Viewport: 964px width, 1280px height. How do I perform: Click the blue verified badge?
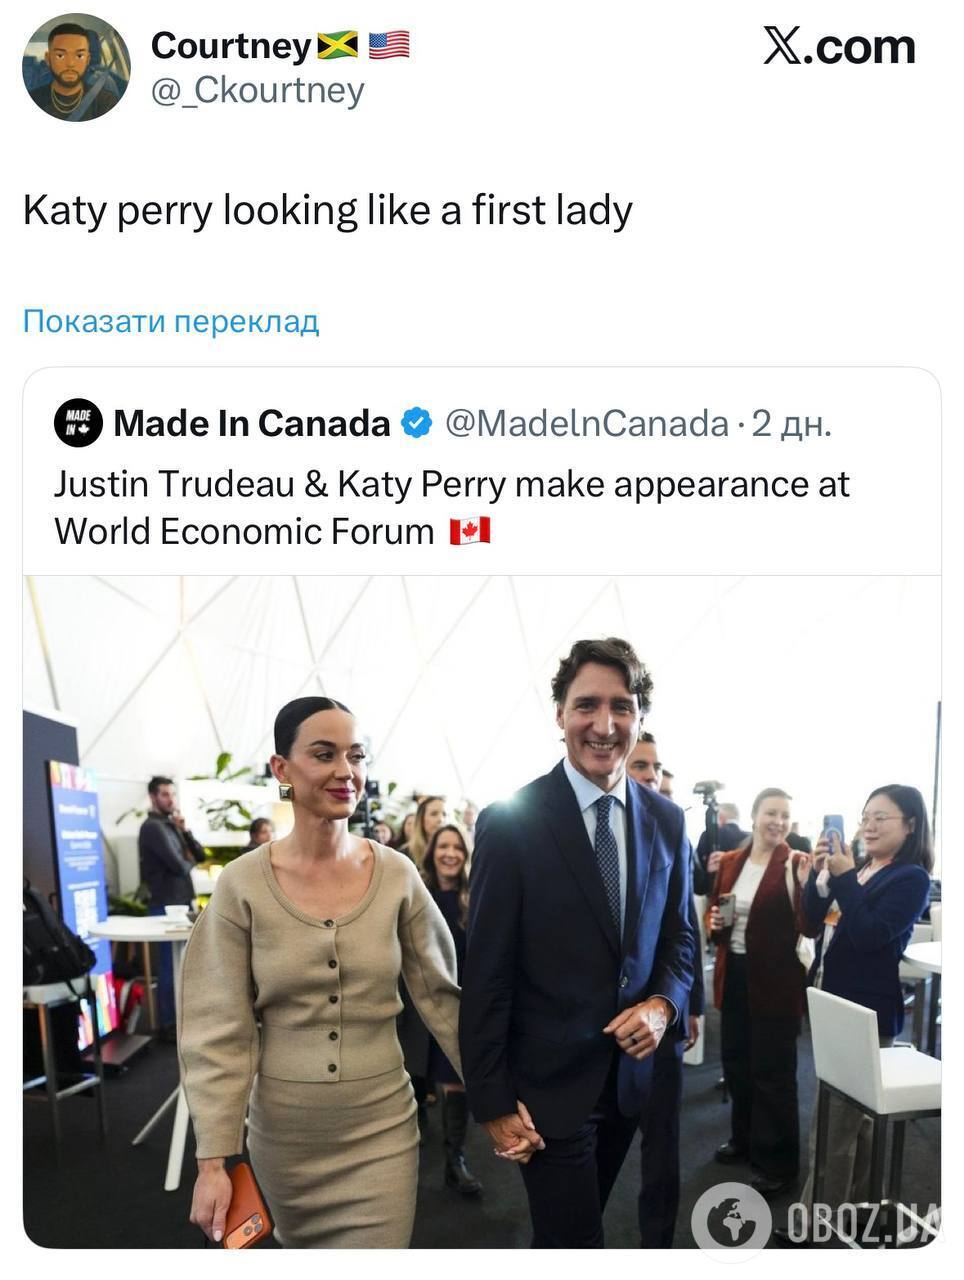[416, 423]
